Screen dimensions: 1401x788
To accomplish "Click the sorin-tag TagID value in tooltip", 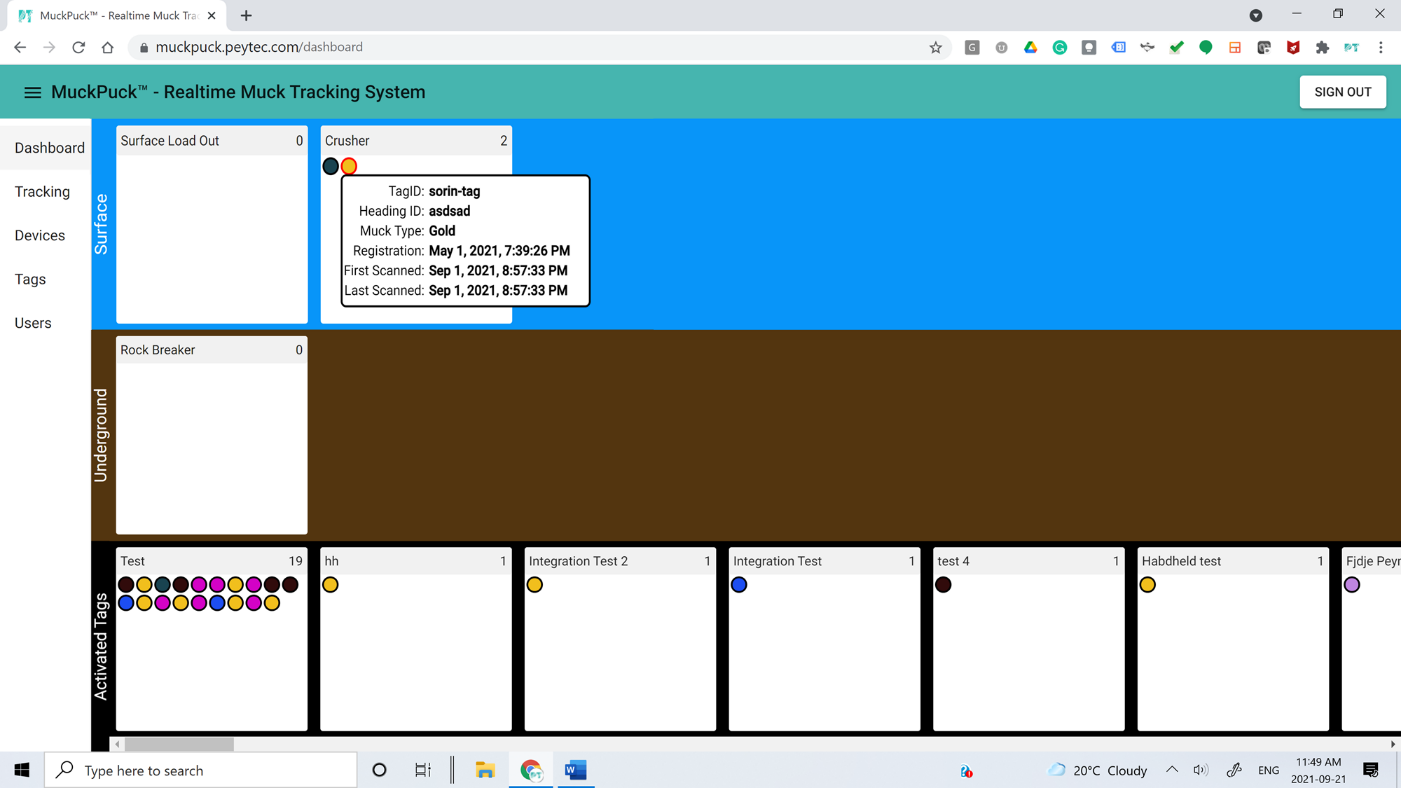I will (454, 191).
